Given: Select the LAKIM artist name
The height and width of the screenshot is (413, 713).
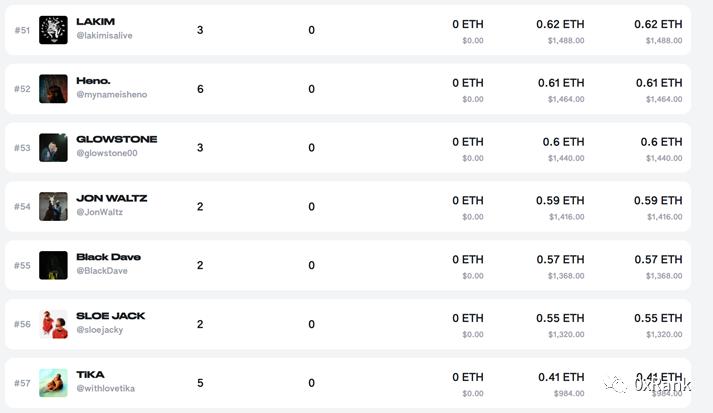Looking at the screenshot, I should tap(95, 21).
